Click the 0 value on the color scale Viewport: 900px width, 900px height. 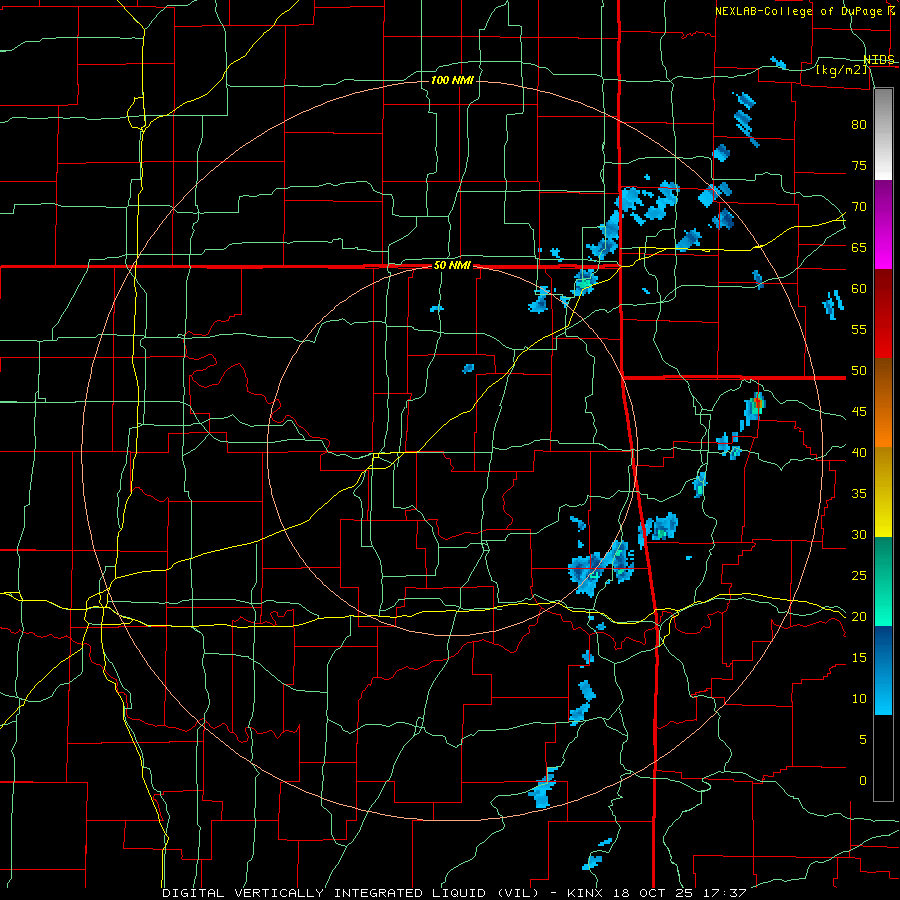click(x=863, y=781)
